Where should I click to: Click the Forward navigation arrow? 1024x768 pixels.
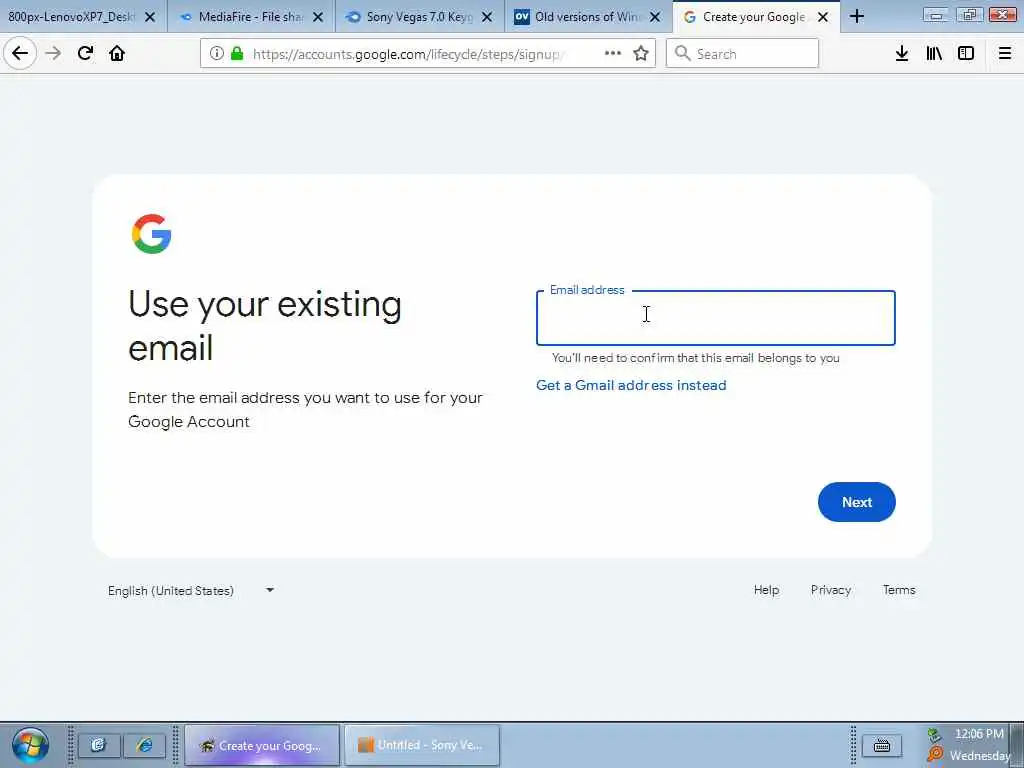coord(54,54)
